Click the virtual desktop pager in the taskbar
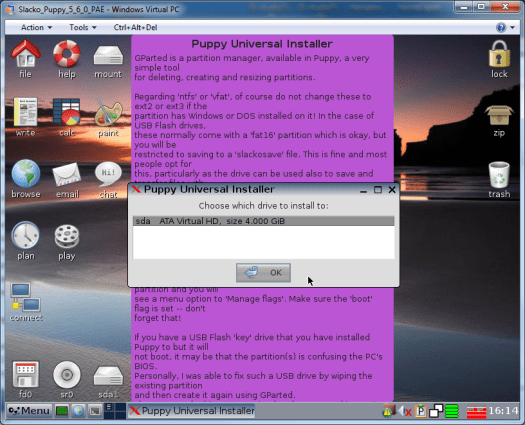This screenshot has width=525, height=425. pos(115,411)
